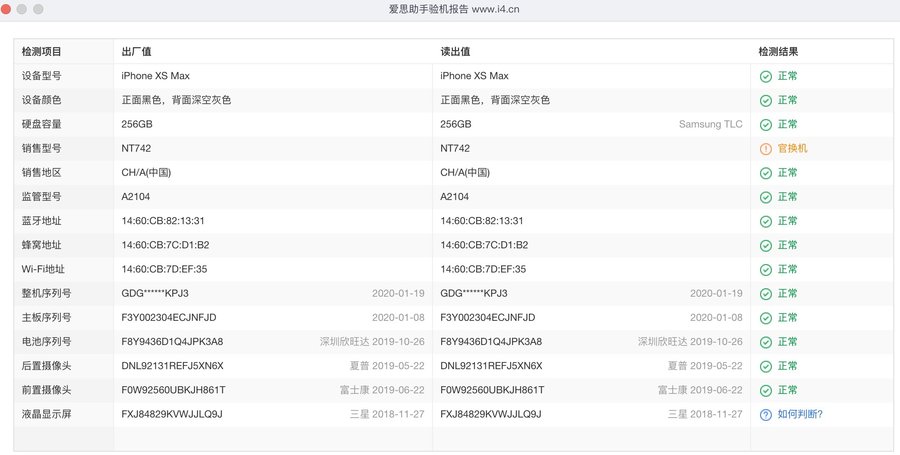This screenshot has width=900, height=455.
Task: Click the green check icon in 硬盘容量 row
Action: (x=766, y=125)
